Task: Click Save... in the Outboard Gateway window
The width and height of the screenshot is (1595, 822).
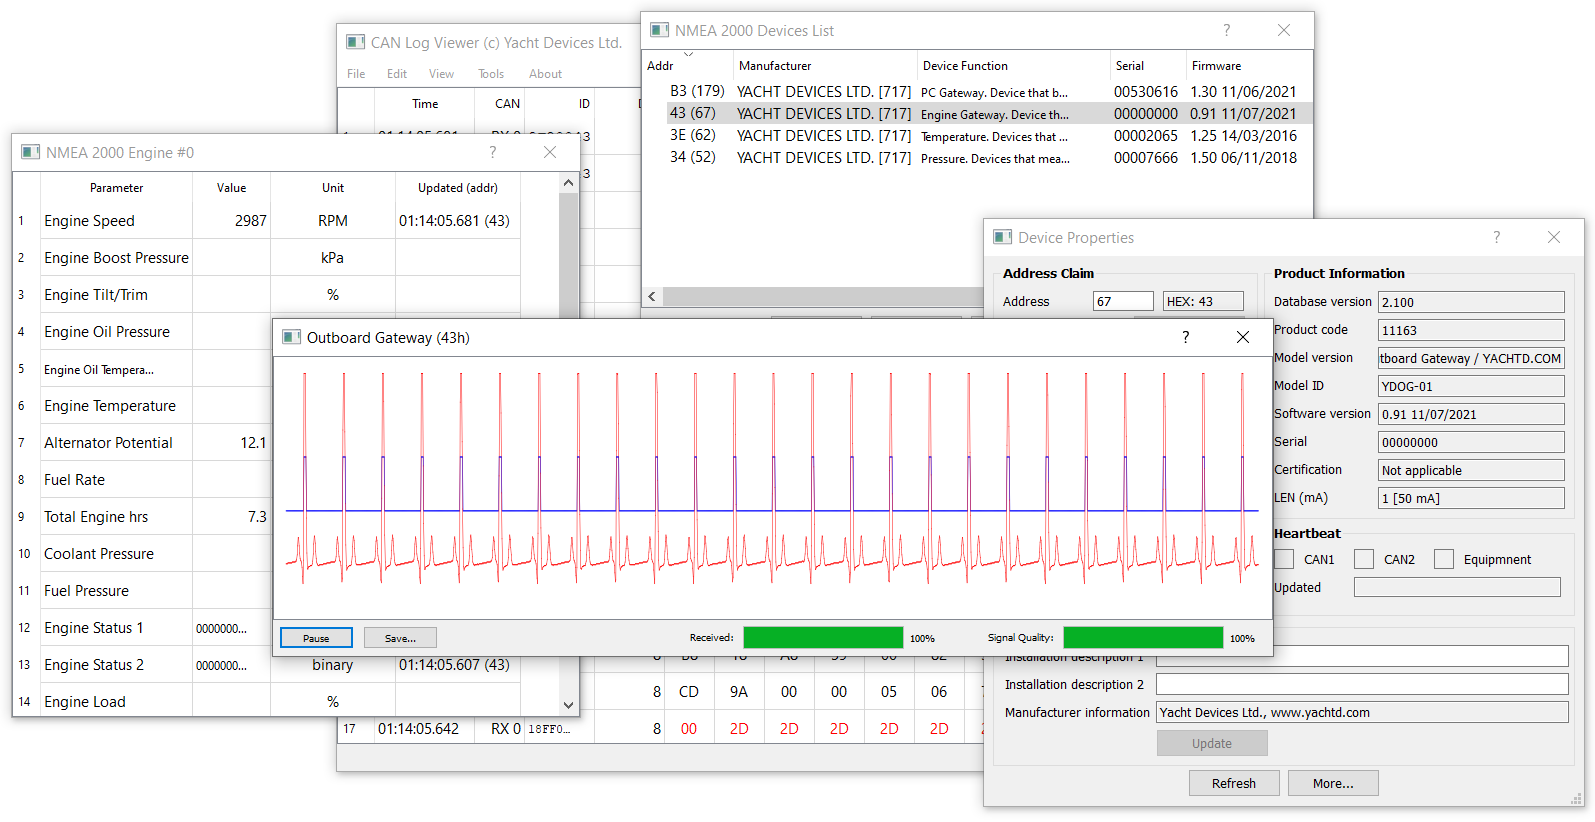Action: point(400,638)
